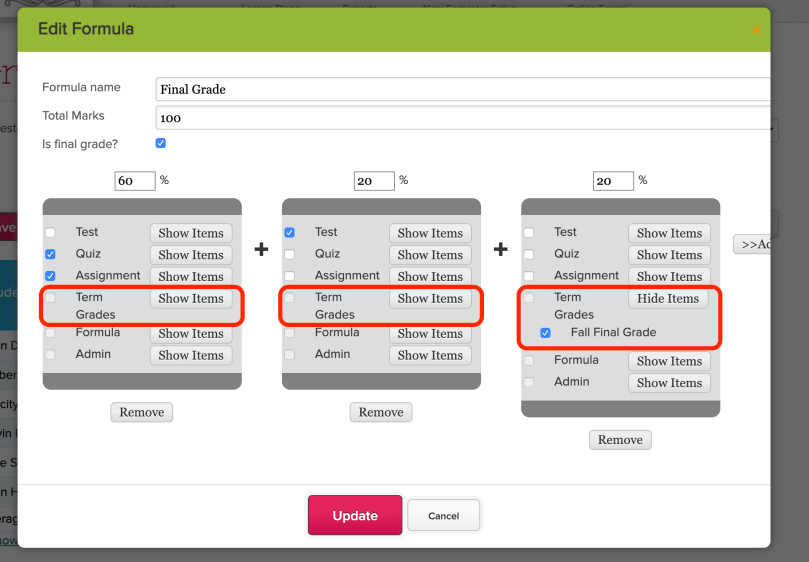Click the Update button
The height and width of the screenshot is (562, 809).
(x=354, y=516)
